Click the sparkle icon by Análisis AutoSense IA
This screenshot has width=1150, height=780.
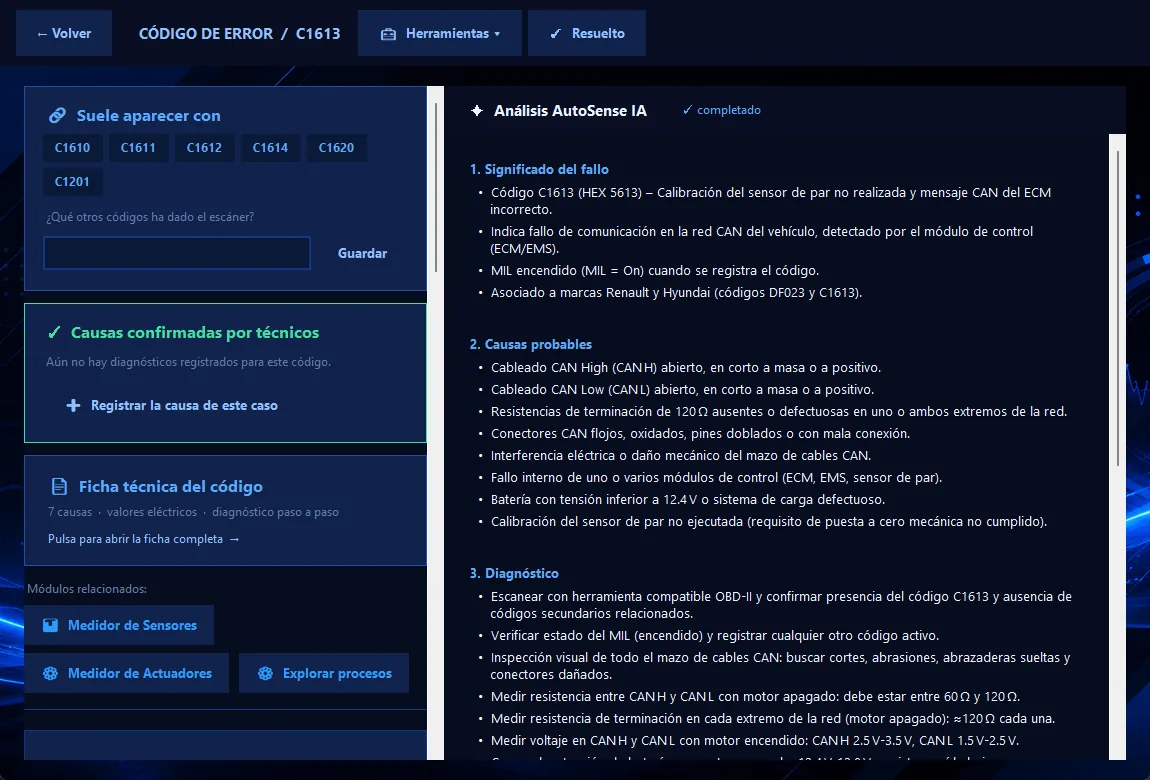click(x=477, y=111)
